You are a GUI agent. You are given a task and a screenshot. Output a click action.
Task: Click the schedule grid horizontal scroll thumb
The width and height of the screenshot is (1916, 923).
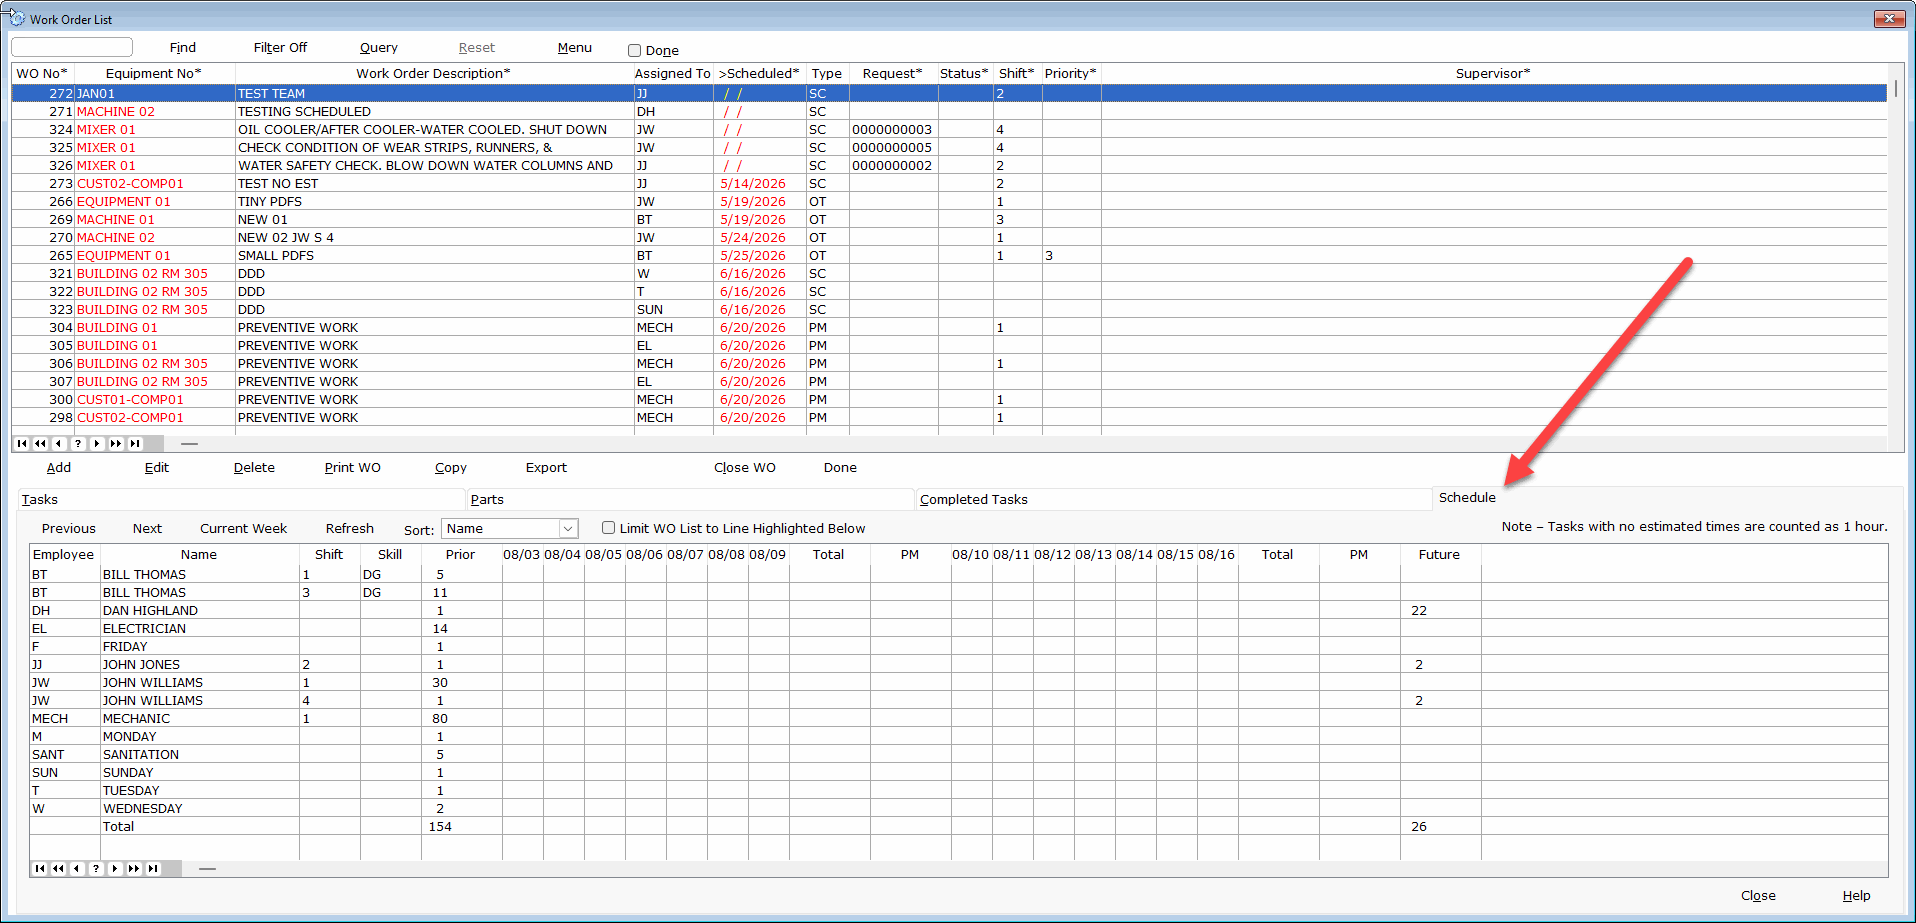pos(207,868)
